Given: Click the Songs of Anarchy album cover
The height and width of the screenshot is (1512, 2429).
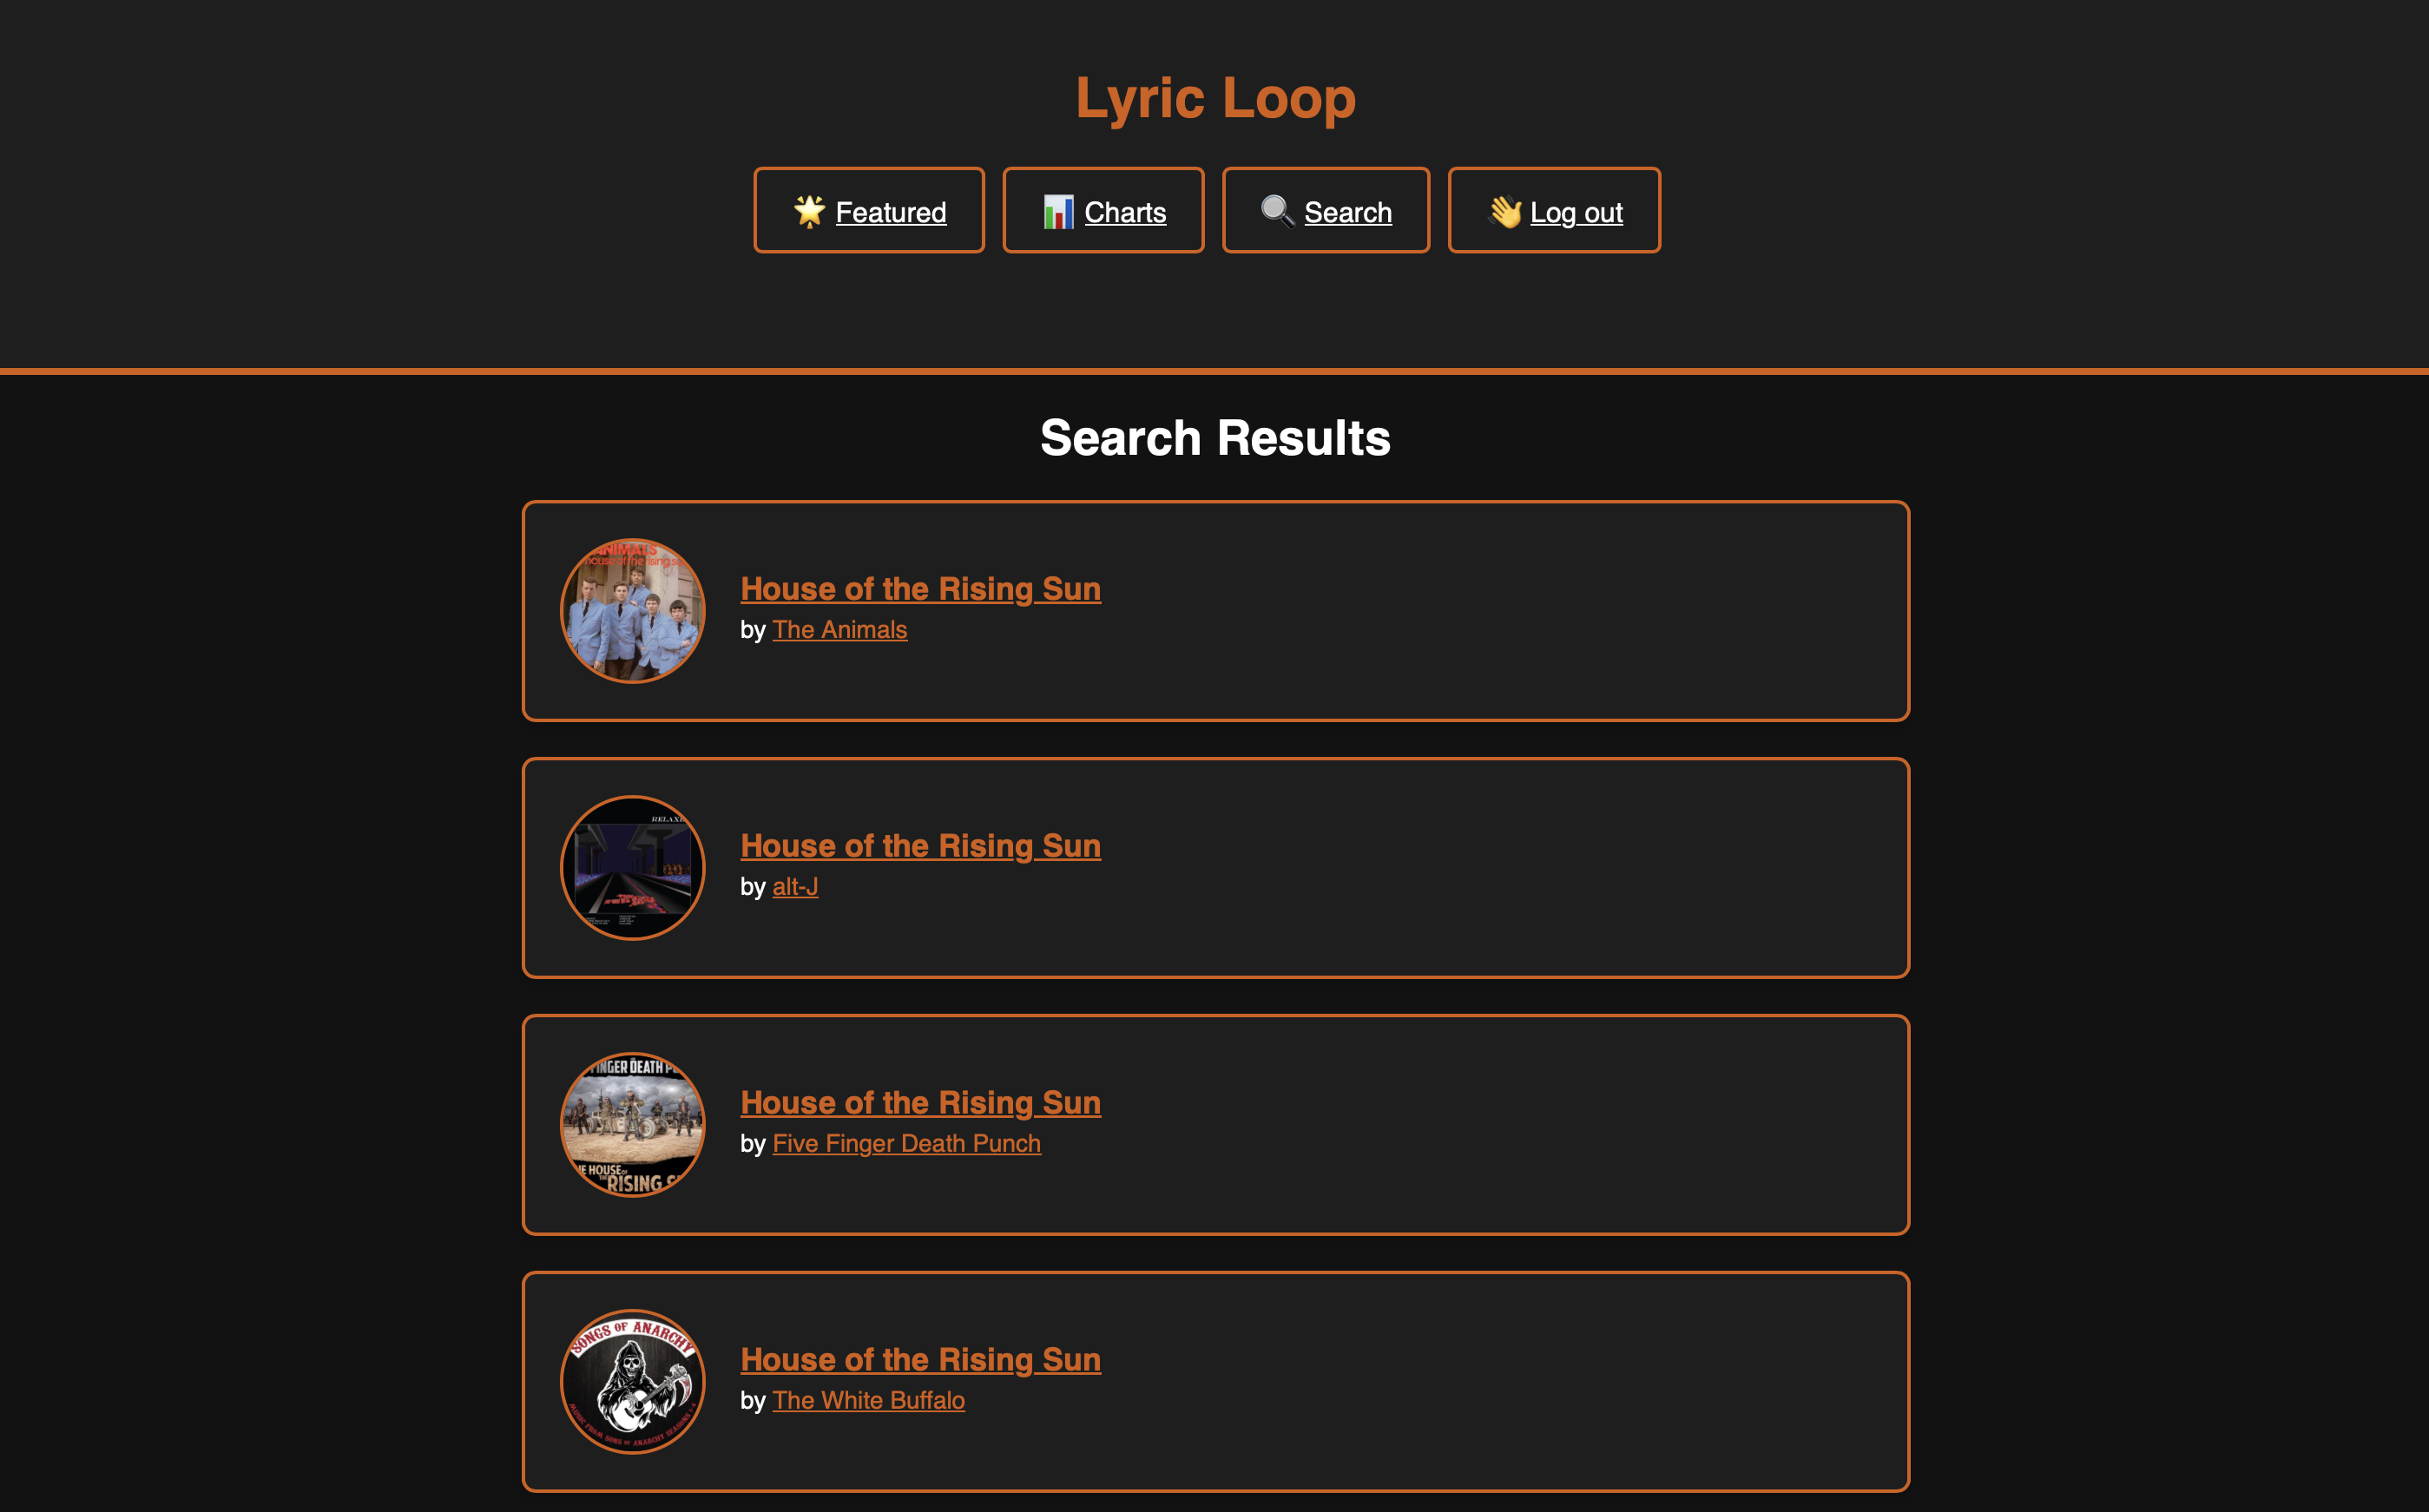Looking at the screenshot, I should coord(633,1382).
